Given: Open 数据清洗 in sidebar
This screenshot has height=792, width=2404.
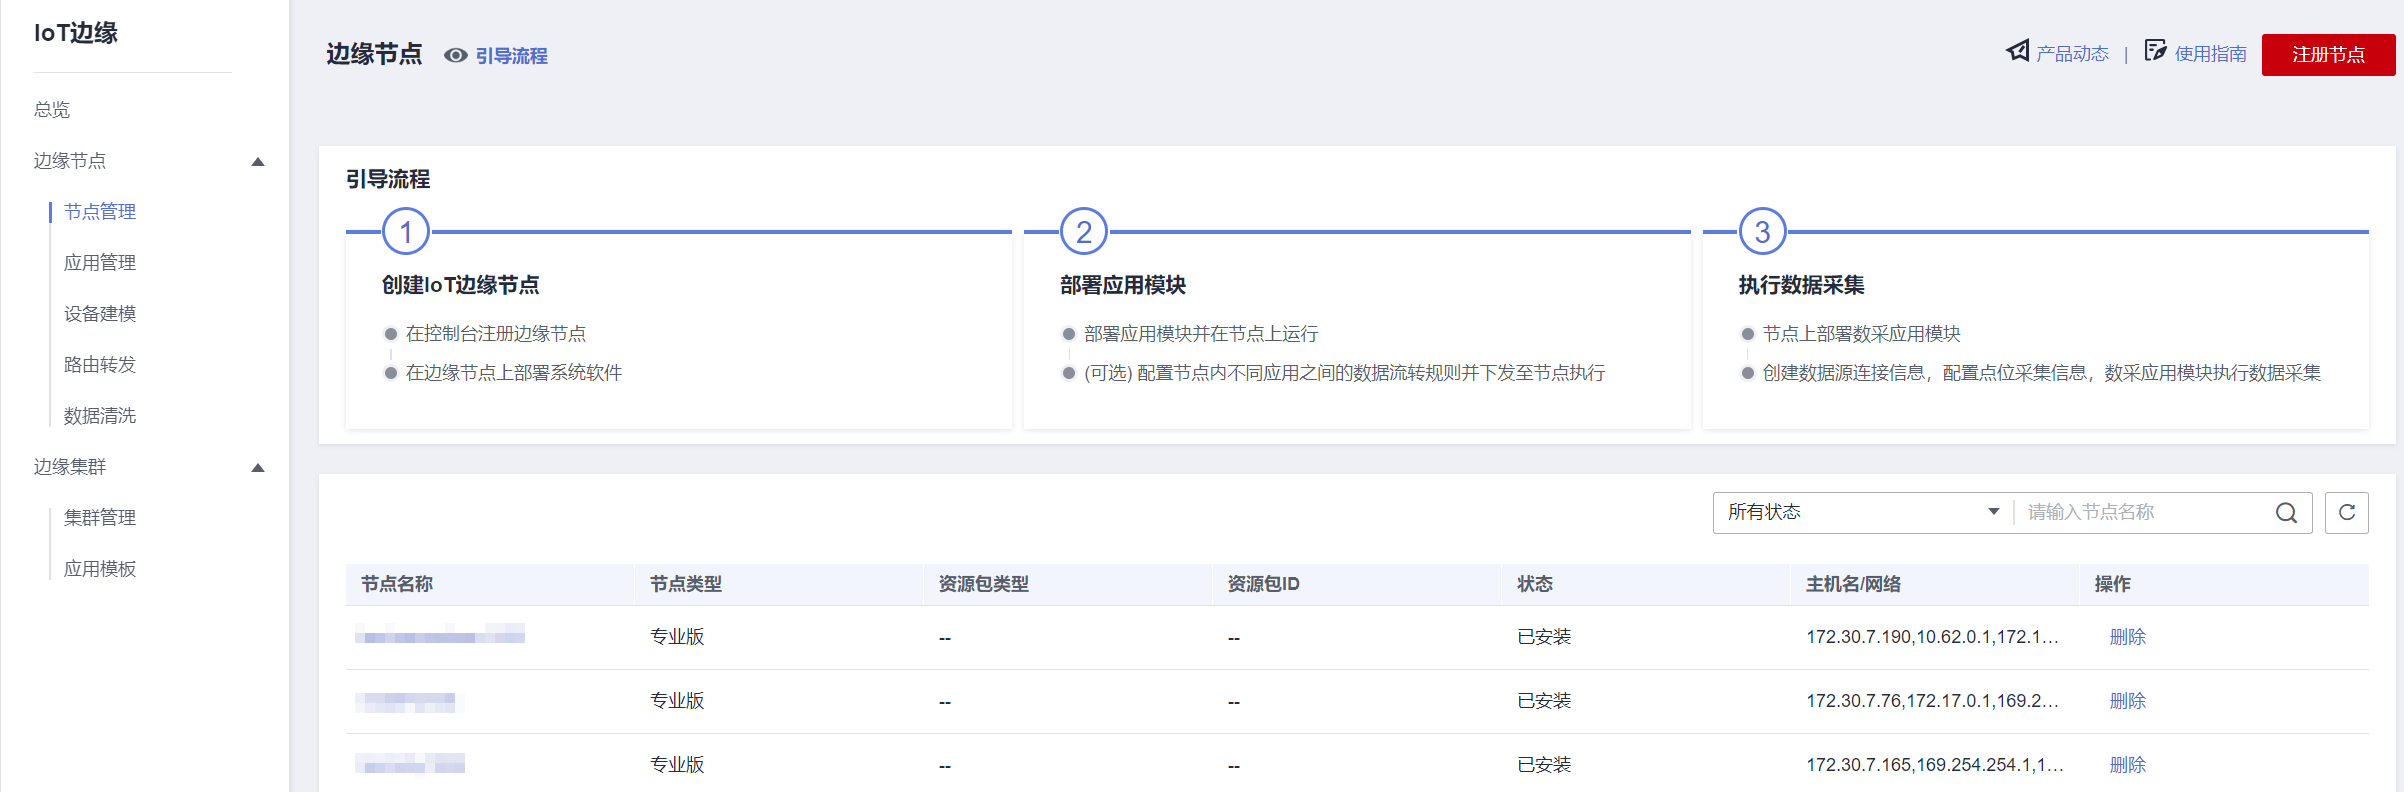Looking at the screenshot, I should (100, 416).
